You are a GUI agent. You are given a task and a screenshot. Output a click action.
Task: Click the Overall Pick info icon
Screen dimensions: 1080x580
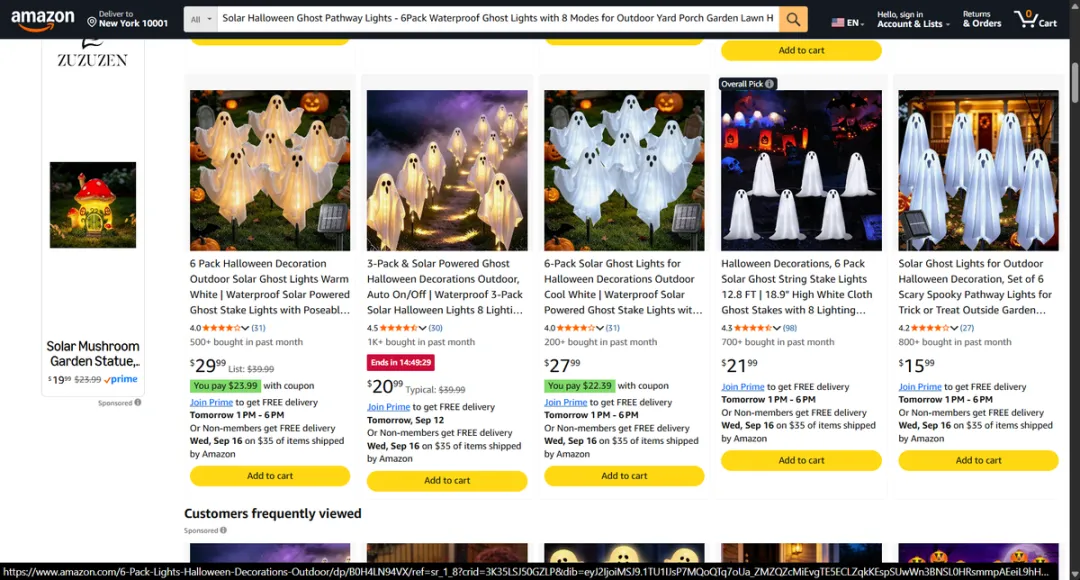[x=769, y=84]
